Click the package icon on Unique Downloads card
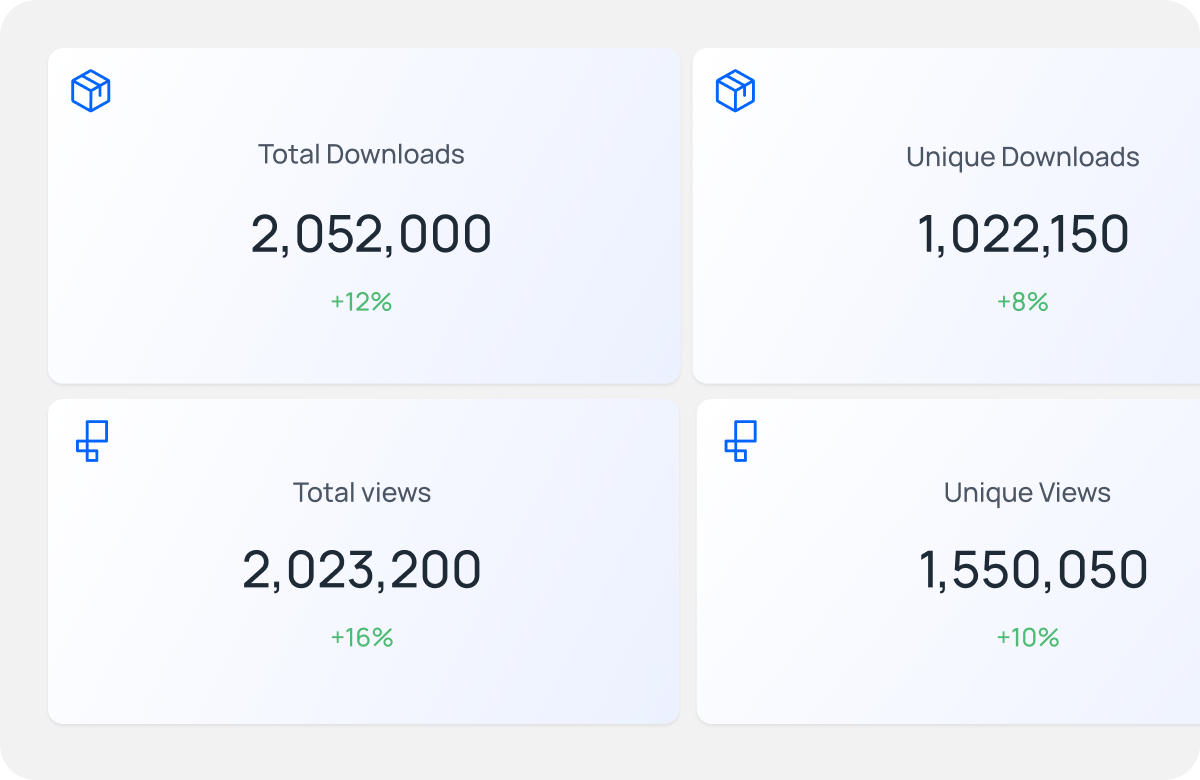Viewport: 1200px width, 780px height. point(735,91)
